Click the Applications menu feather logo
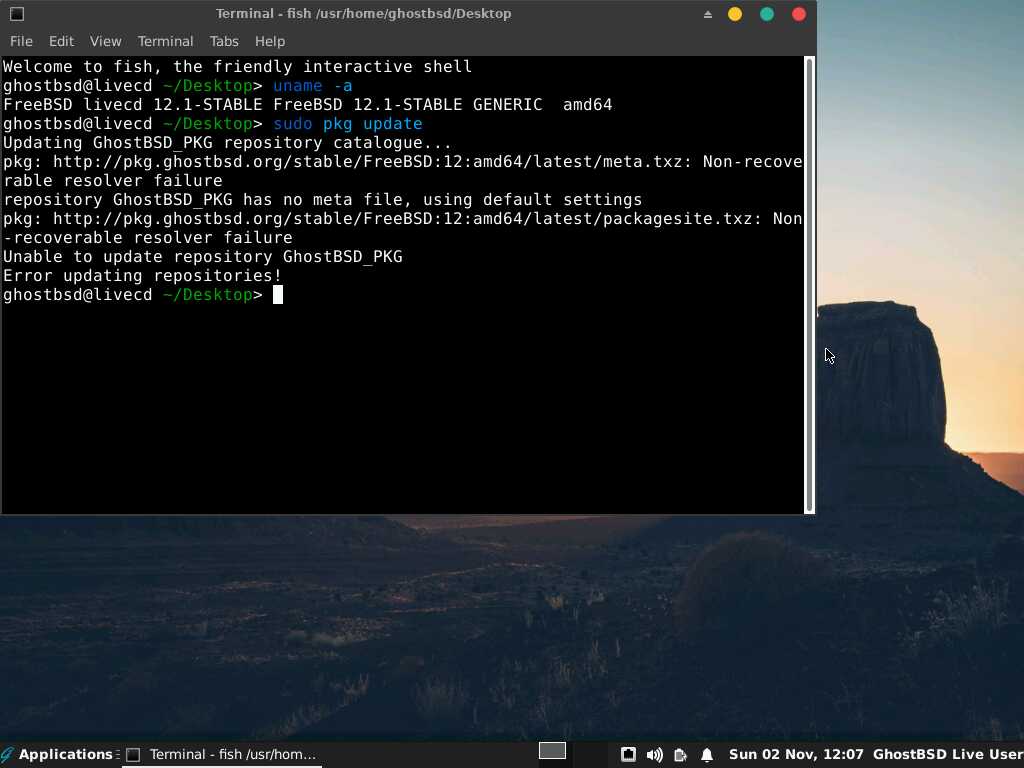1024x768 pixels. coord(8,755)
